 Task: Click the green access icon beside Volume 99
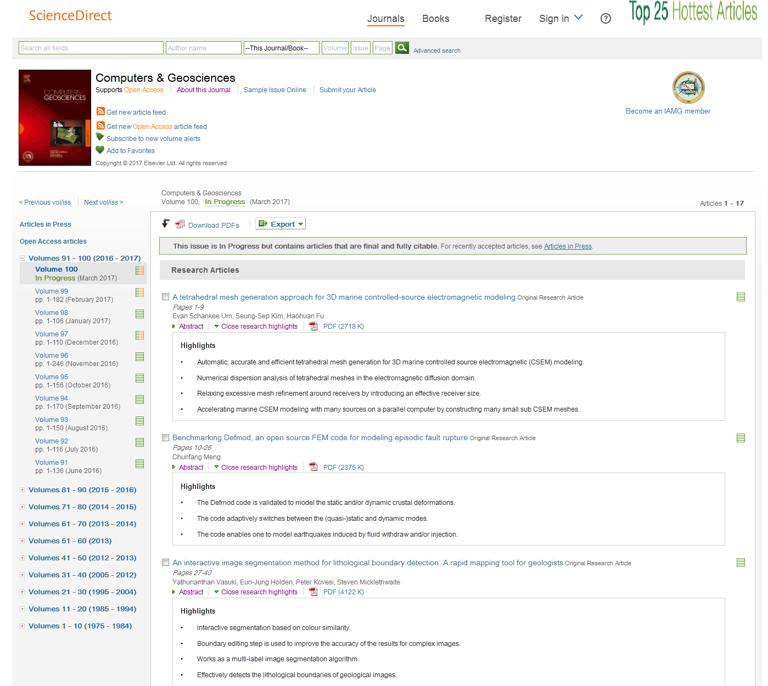(140, 293)
